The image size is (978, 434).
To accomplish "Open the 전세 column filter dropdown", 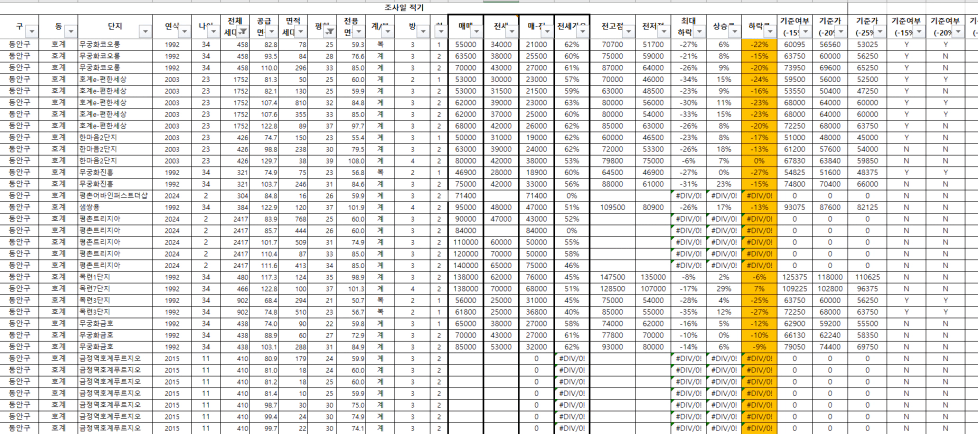I will 511,31.
